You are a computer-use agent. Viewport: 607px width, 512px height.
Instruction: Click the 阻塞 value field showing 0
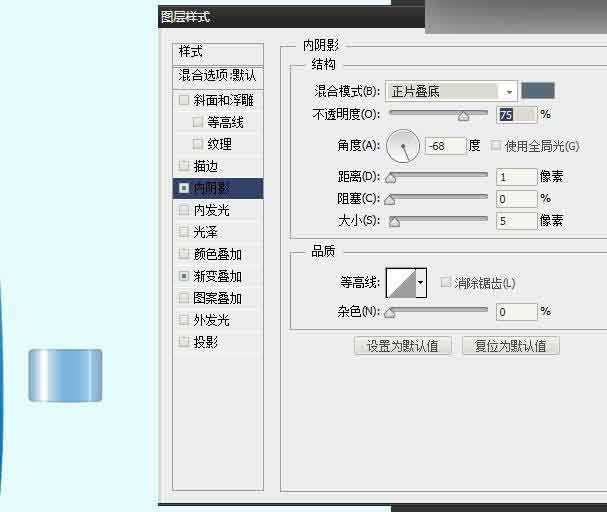click(x=516, y=199)
